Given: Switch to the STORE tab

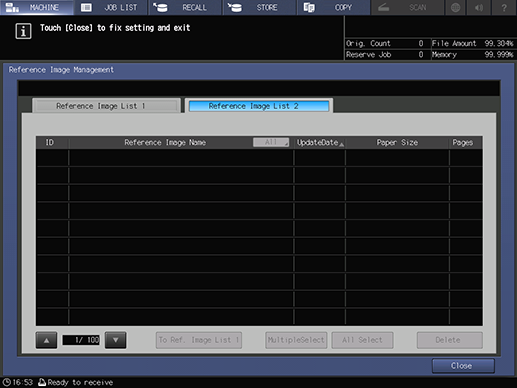Looking at the screenshot, I should 259,7.
